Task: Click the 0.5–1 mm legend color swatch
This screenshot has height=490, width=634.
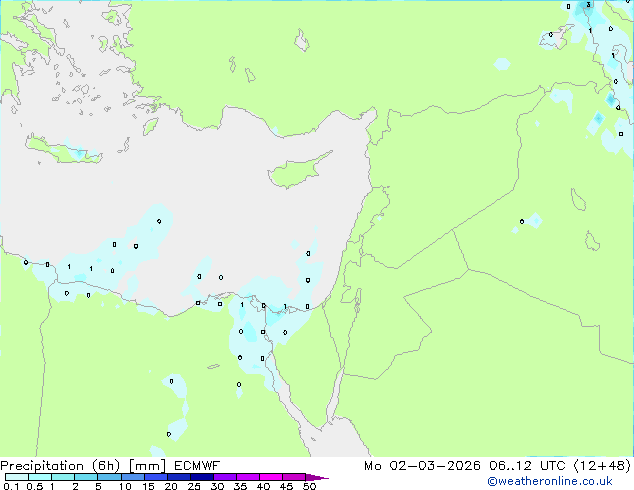Action: point(40,477)
